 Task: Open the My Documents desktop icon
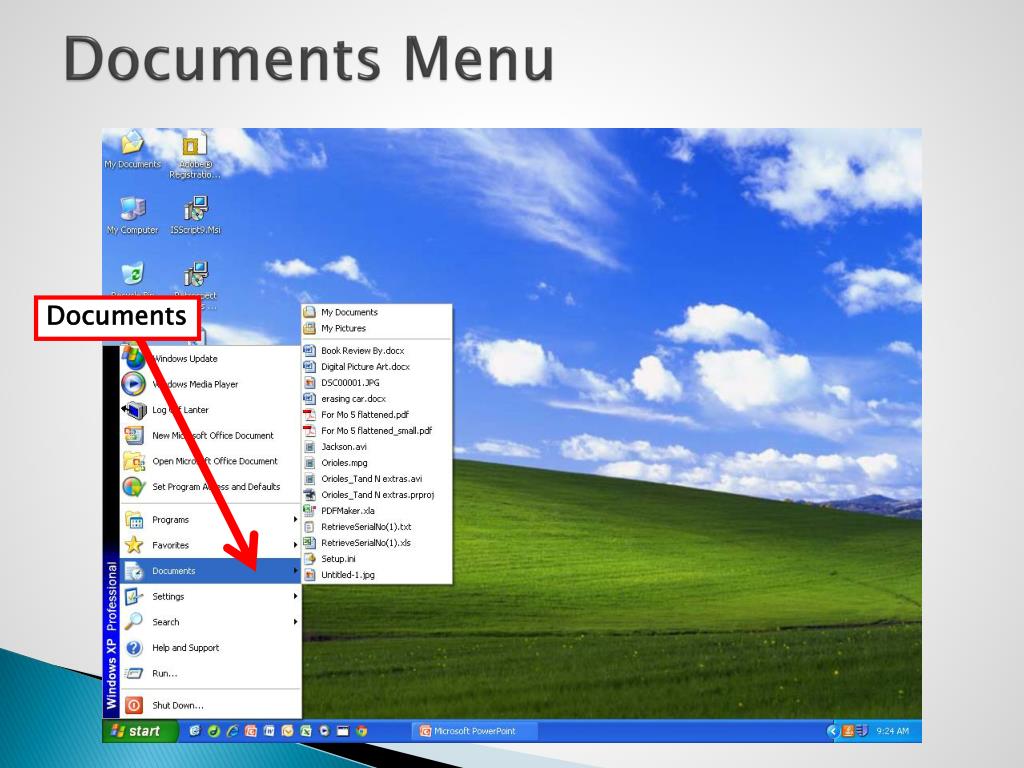point(132,150)
